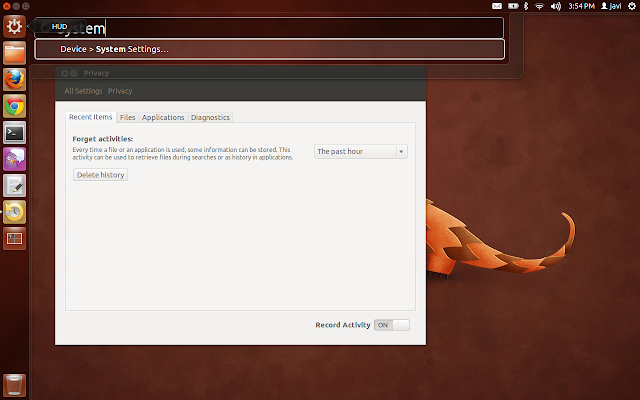Open the Terminal launcher icon
The width and height of the screenshot is (640, 400).
14,133
